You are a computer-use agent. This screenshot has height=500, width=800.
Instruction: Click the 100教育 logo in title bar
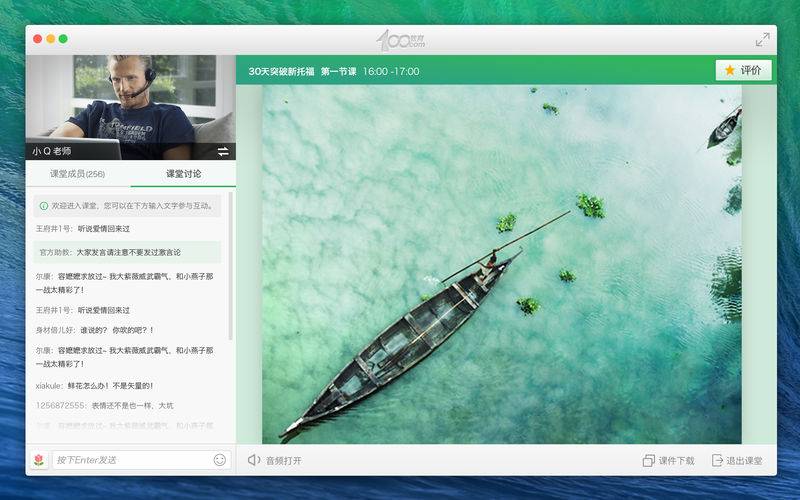tap(401, 40)
